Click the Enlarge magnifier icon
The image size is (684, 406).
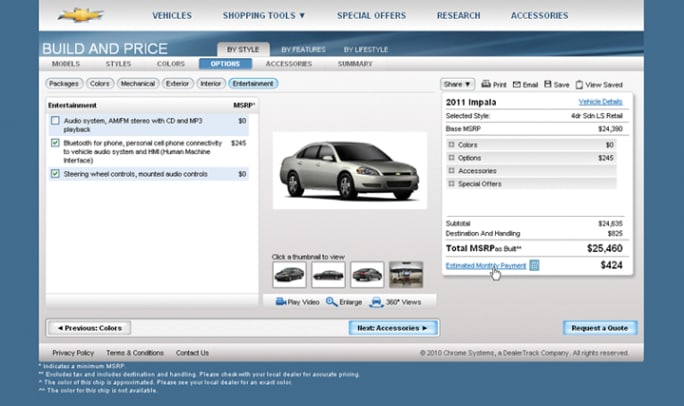331,301
